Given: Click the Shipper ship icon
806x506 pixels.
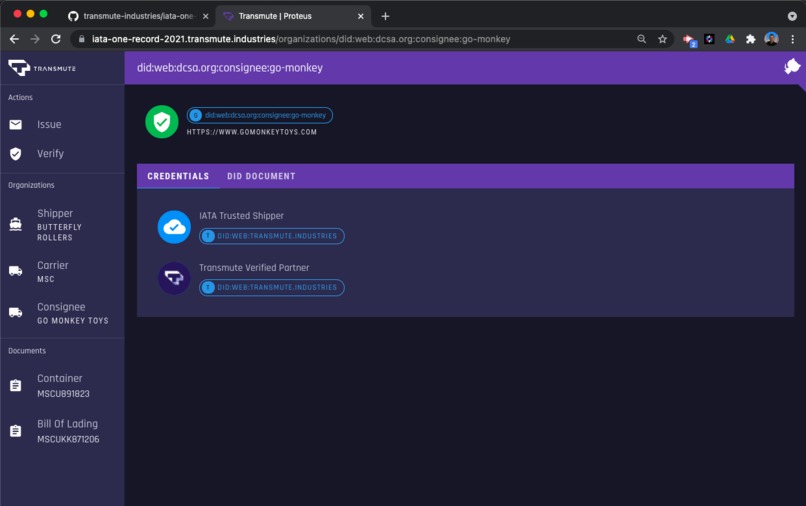Looking at the screenshot, I should 15,225.
